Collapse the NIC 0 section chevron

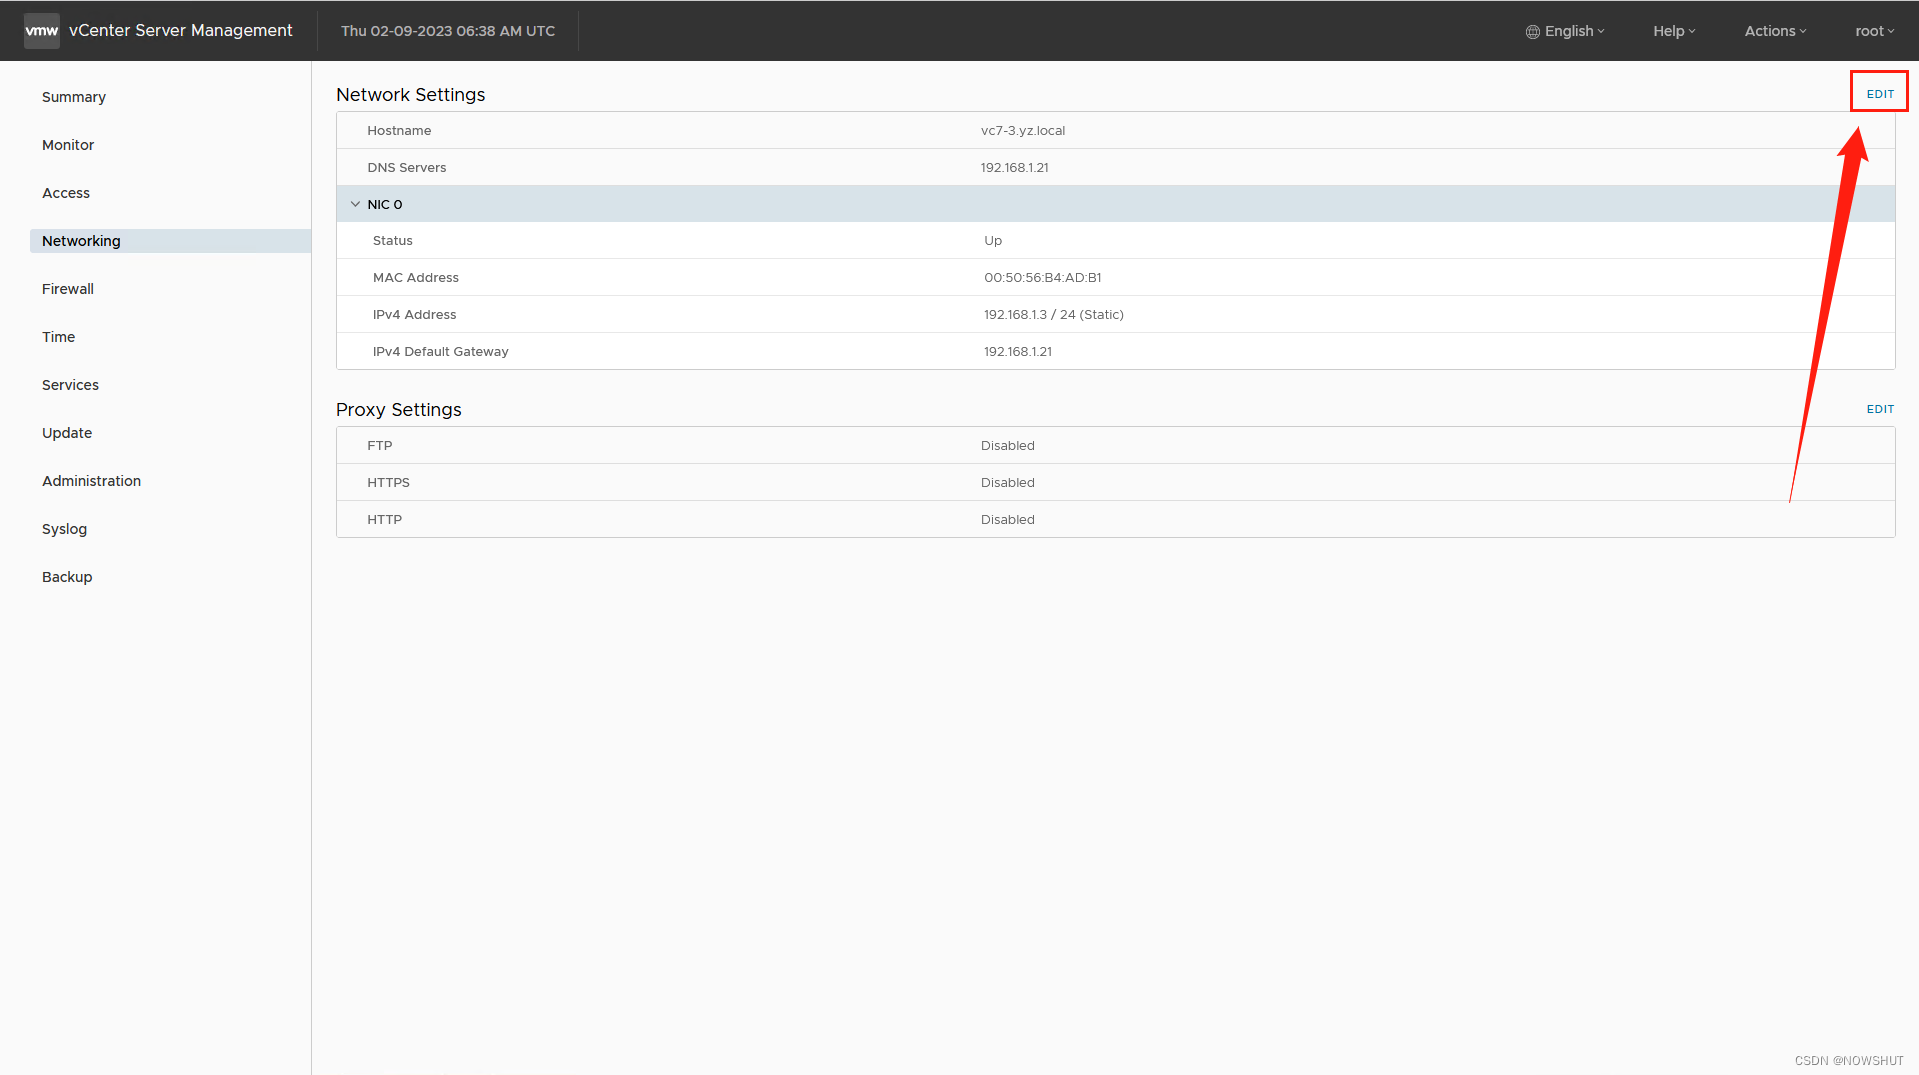(355, 204)
